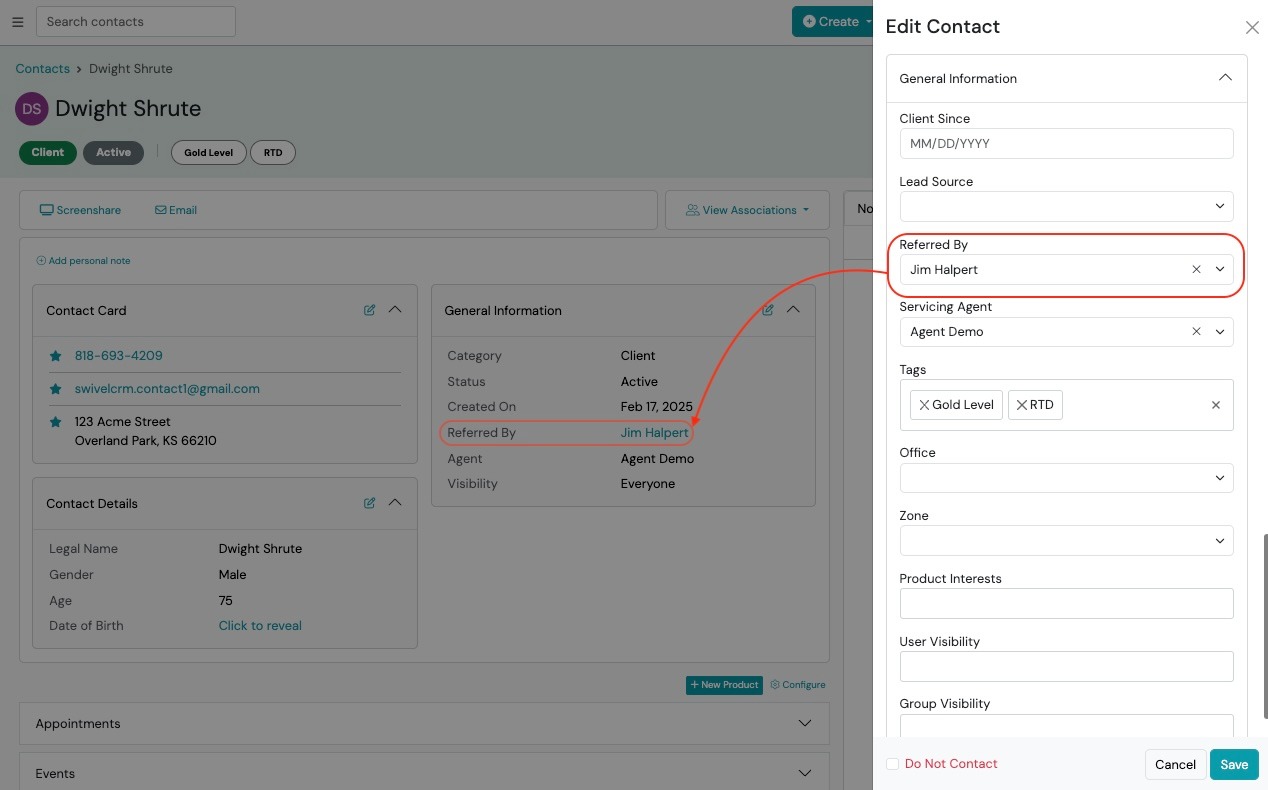
Task: Focus the Search contacts field
Action: (x=135, y=21)
